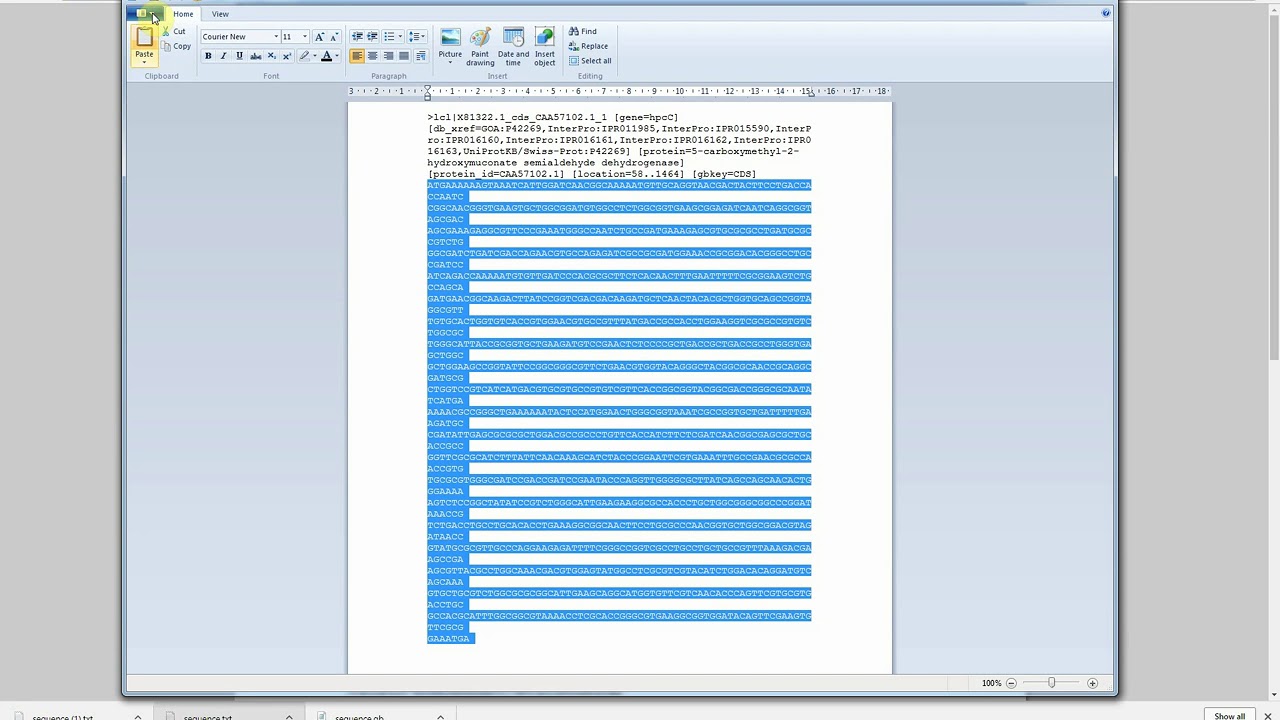Align text right
The image size is (1280, 720).
click(x=388, y=56)
